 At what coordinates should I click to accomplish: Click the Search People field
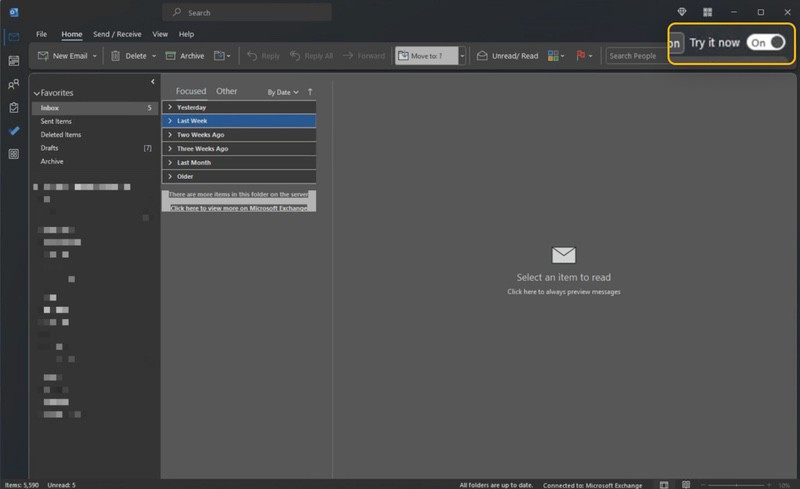coord(638,56)
